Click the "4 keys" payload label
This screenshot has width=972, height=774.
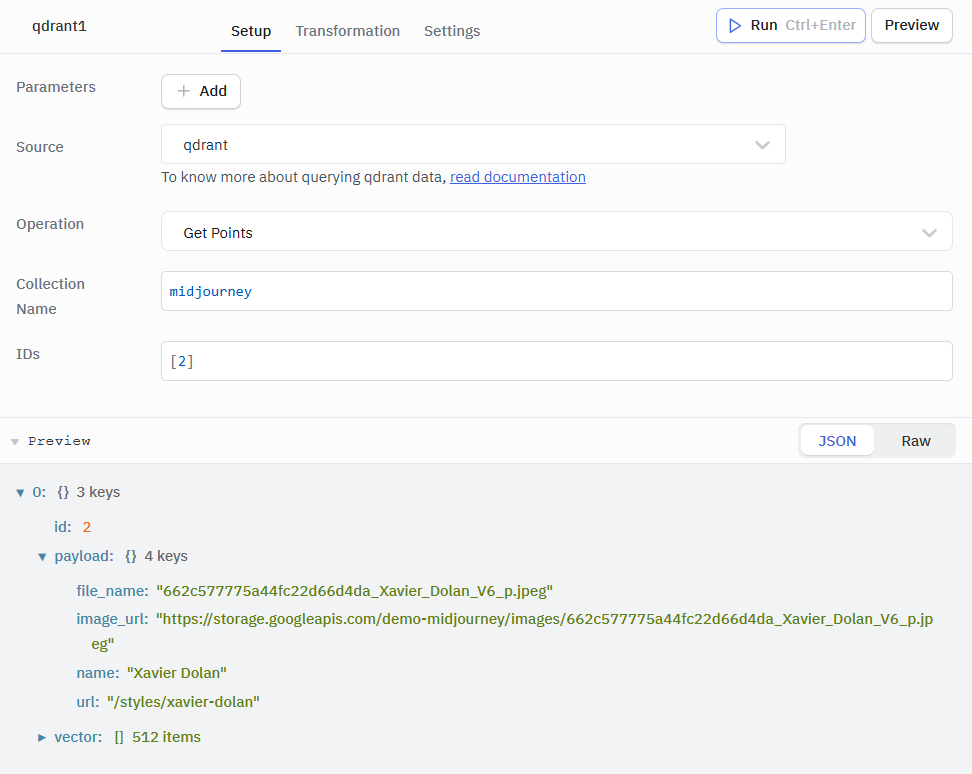pos(166,556)
